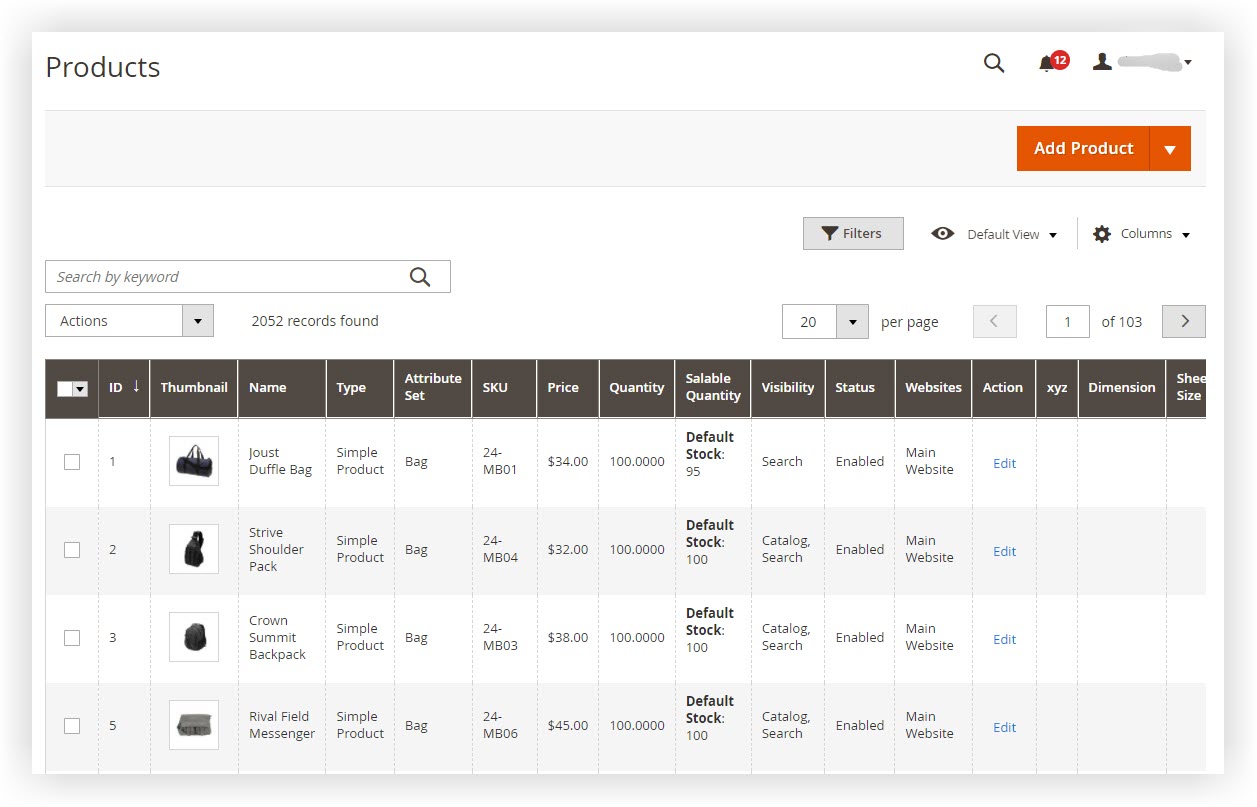This screenshot has height=807, width=1257.
Task: Expand the Add Product dropdown arrow
Action: (1170, 149)
